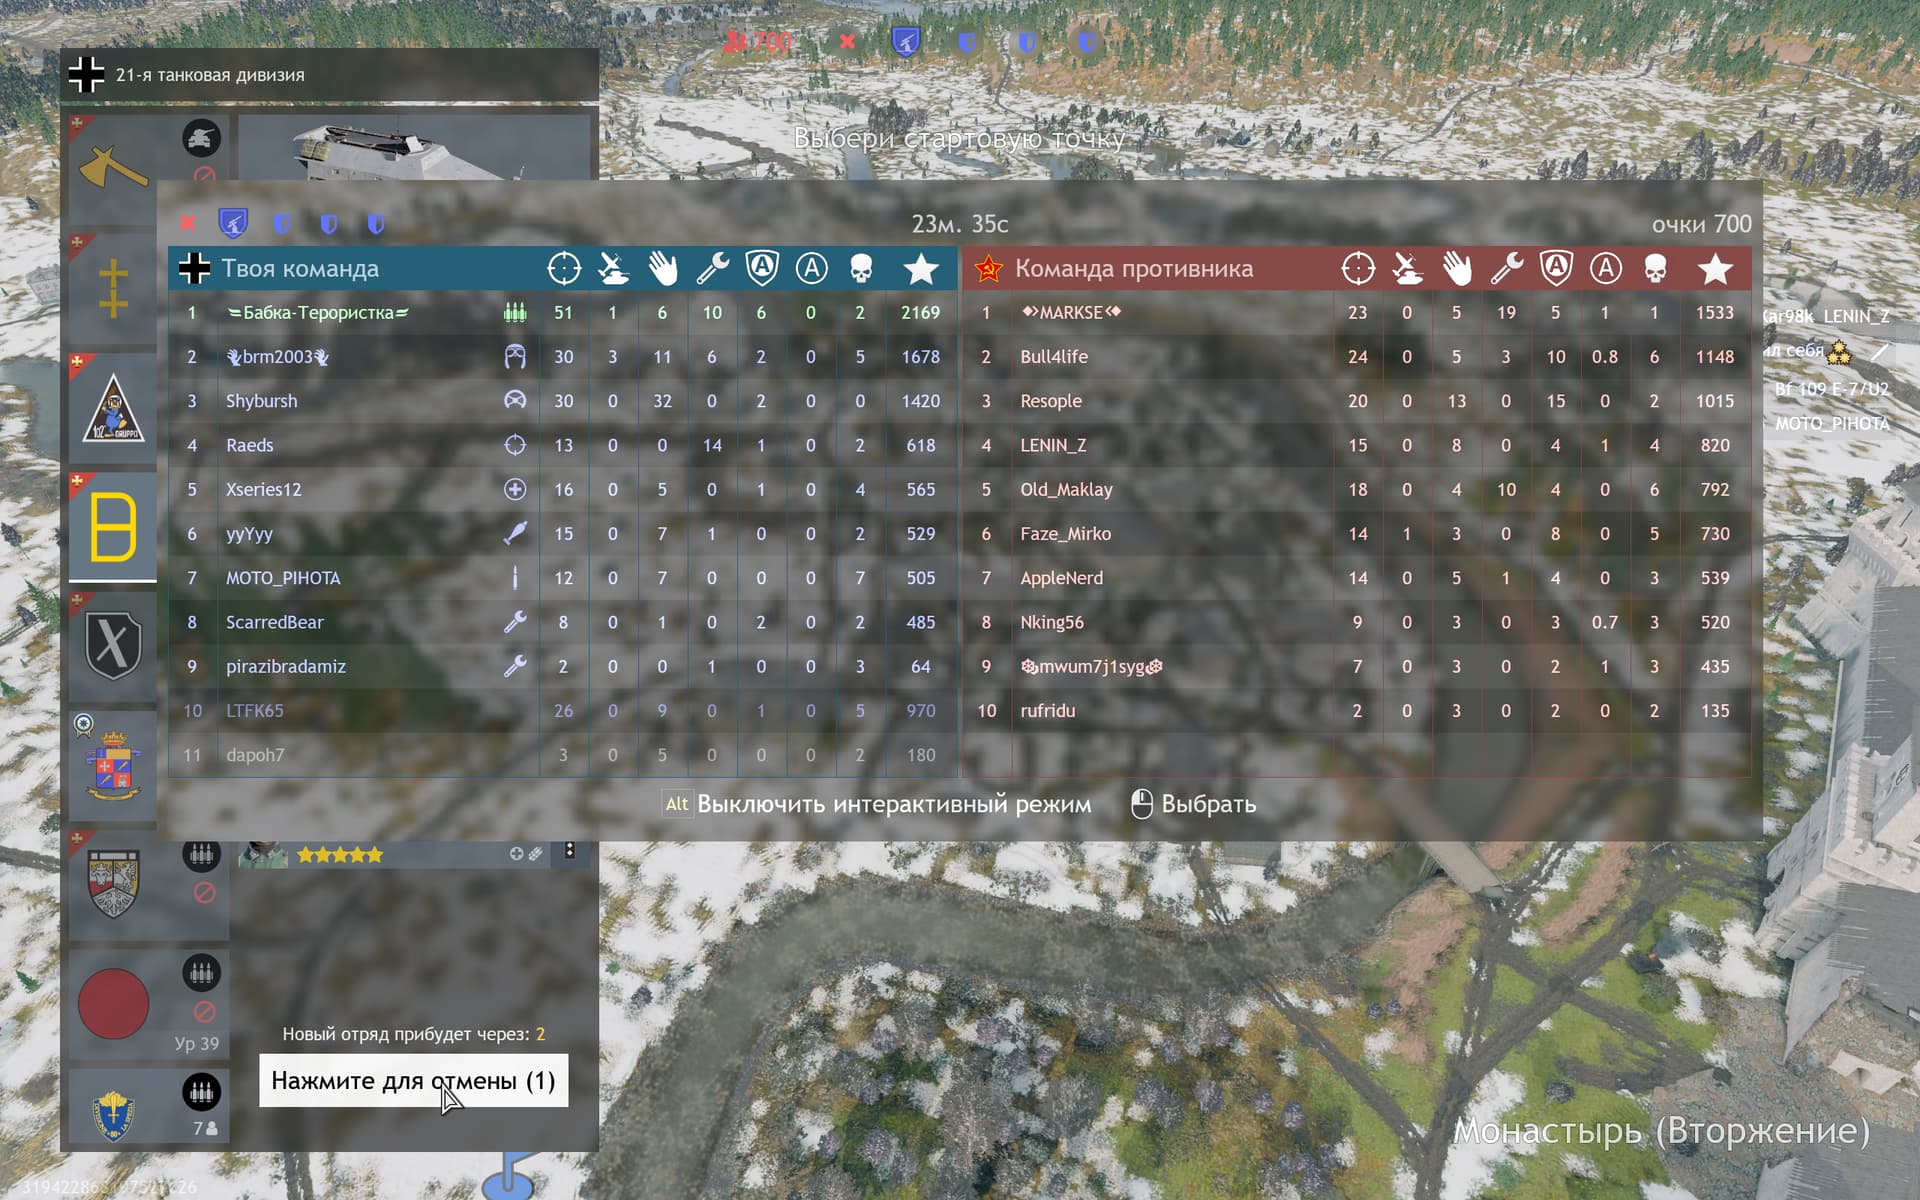Viewport: 1920px width, 1200px height.
Task: Click the star score column icon, your team
Action: click(920, 268)
